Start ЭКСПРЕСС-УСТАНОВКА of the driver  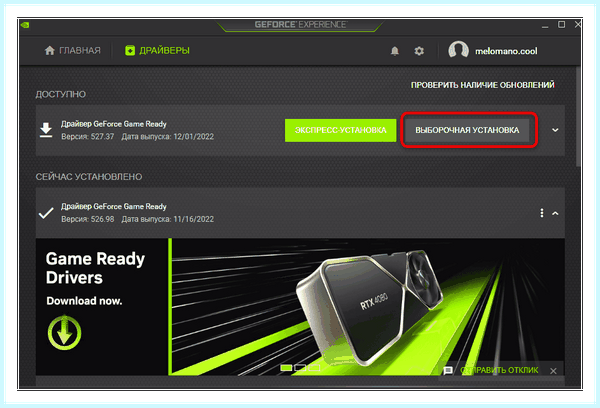coord(340,130)
